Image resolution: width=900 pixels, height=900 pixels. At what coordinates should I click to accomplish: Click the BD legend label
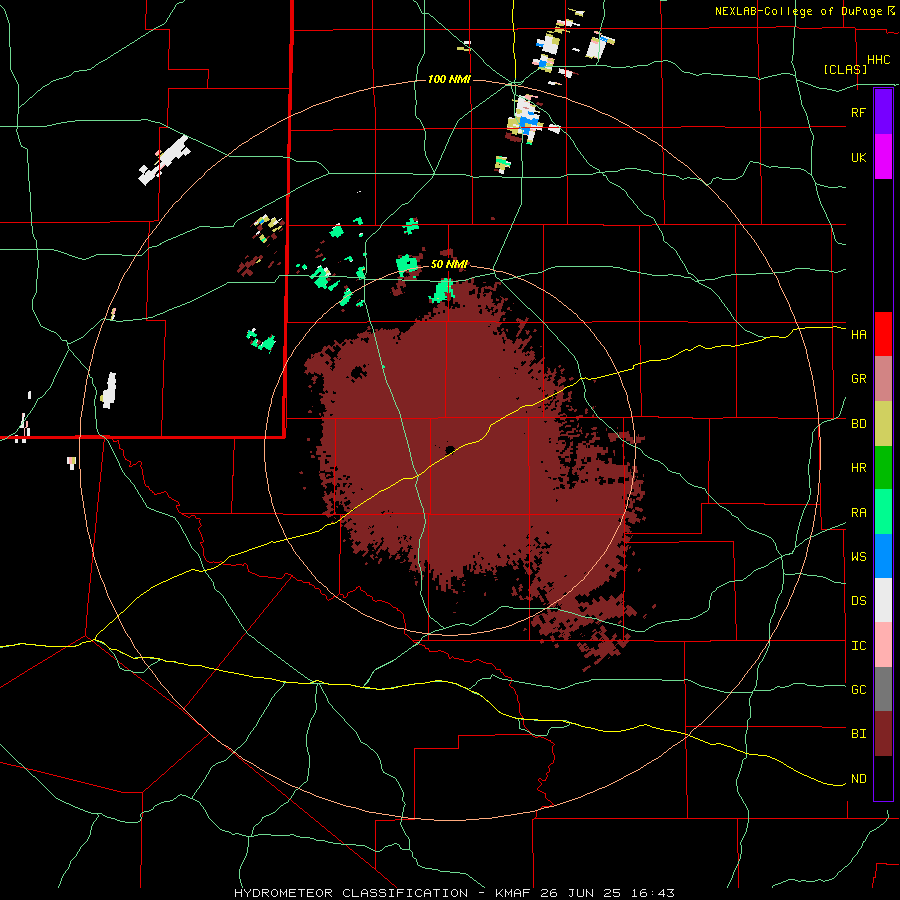tap(858, 424)
